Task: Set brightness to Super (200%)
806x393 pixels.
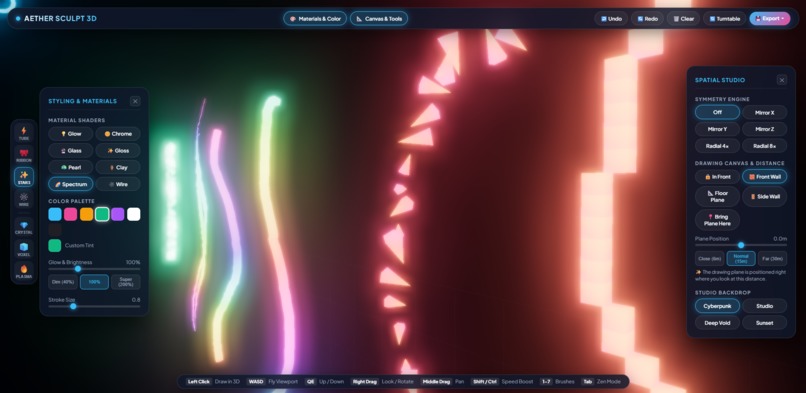Action: point(126,282)
